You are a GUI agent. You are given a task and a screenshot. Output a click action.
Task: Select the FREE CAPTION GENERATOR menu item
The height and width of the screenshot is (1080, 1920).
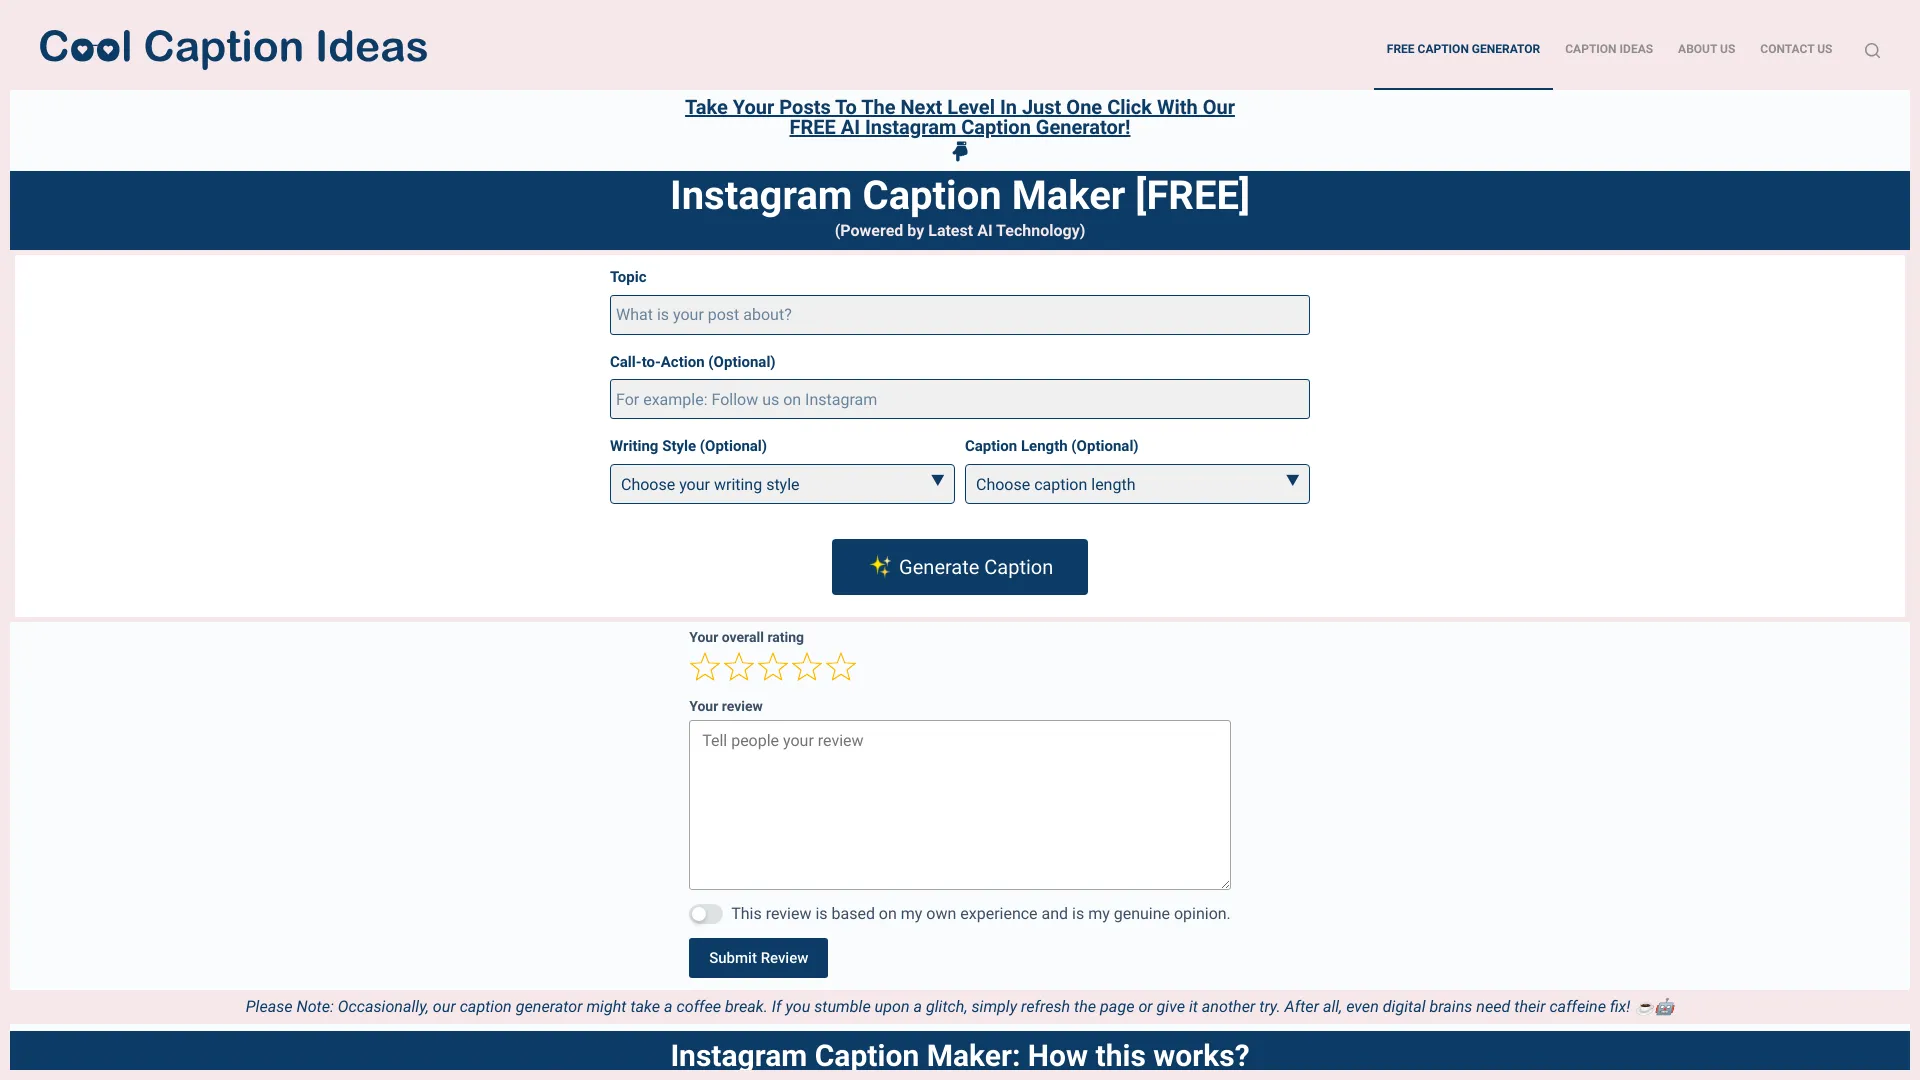pyautogui.click(x=1462, y=49)
